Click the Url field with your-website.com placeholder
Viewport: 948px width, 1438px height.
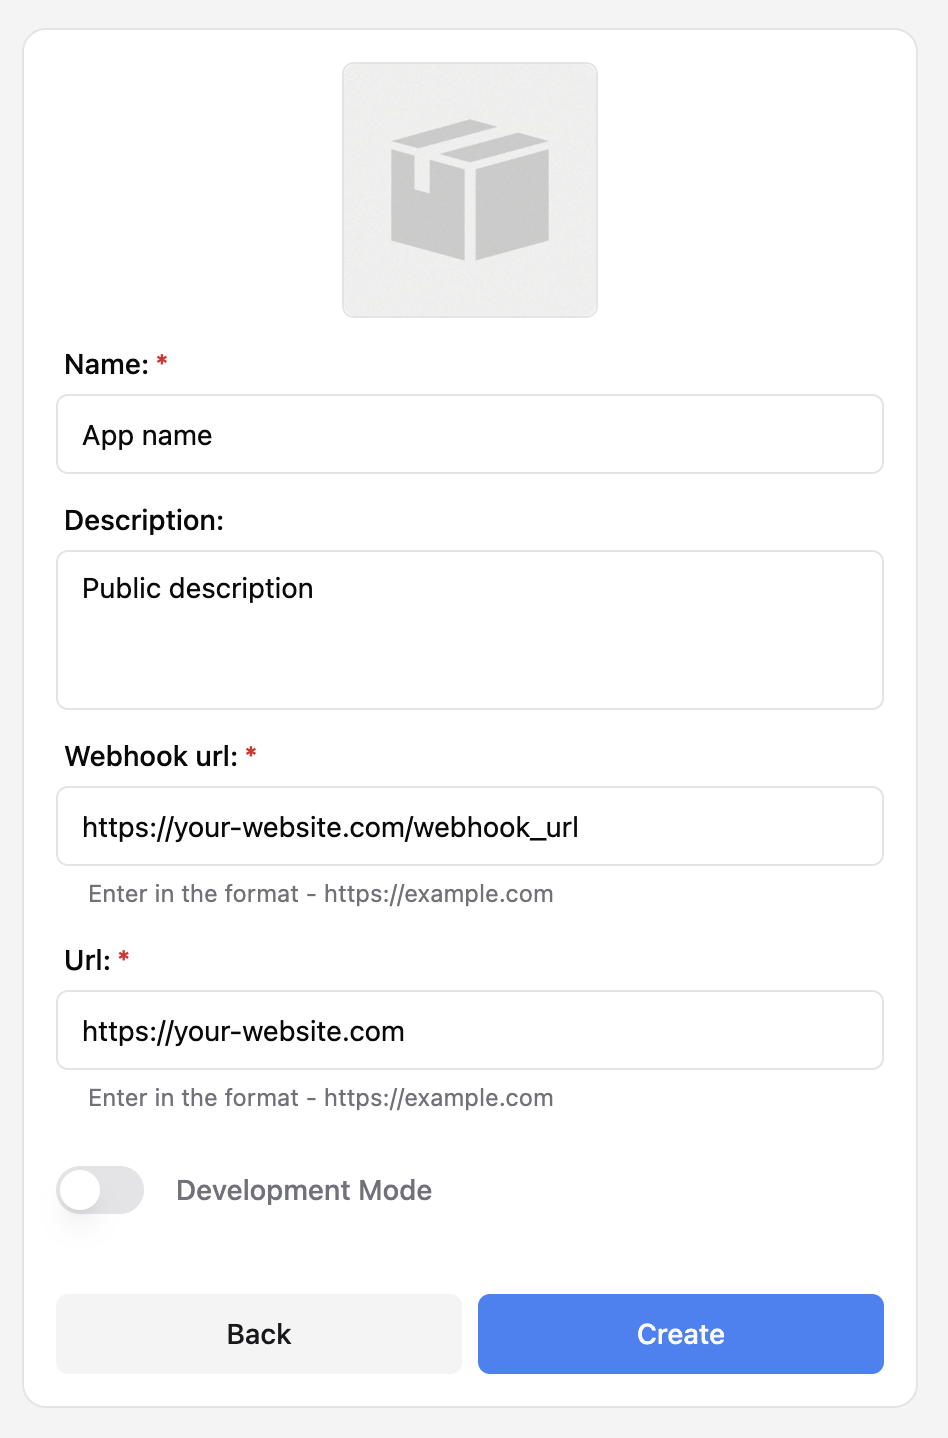tap(470, 1030)
